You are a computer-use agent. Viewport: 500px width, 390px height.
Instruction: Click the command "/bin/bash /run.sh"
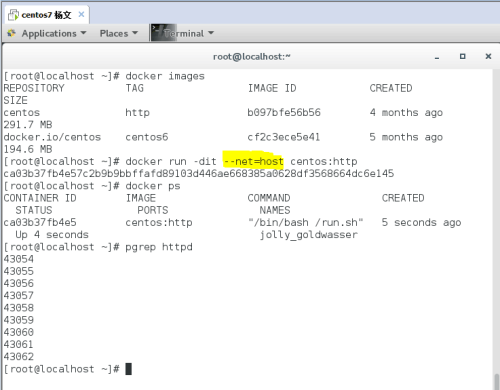point(306,222)
